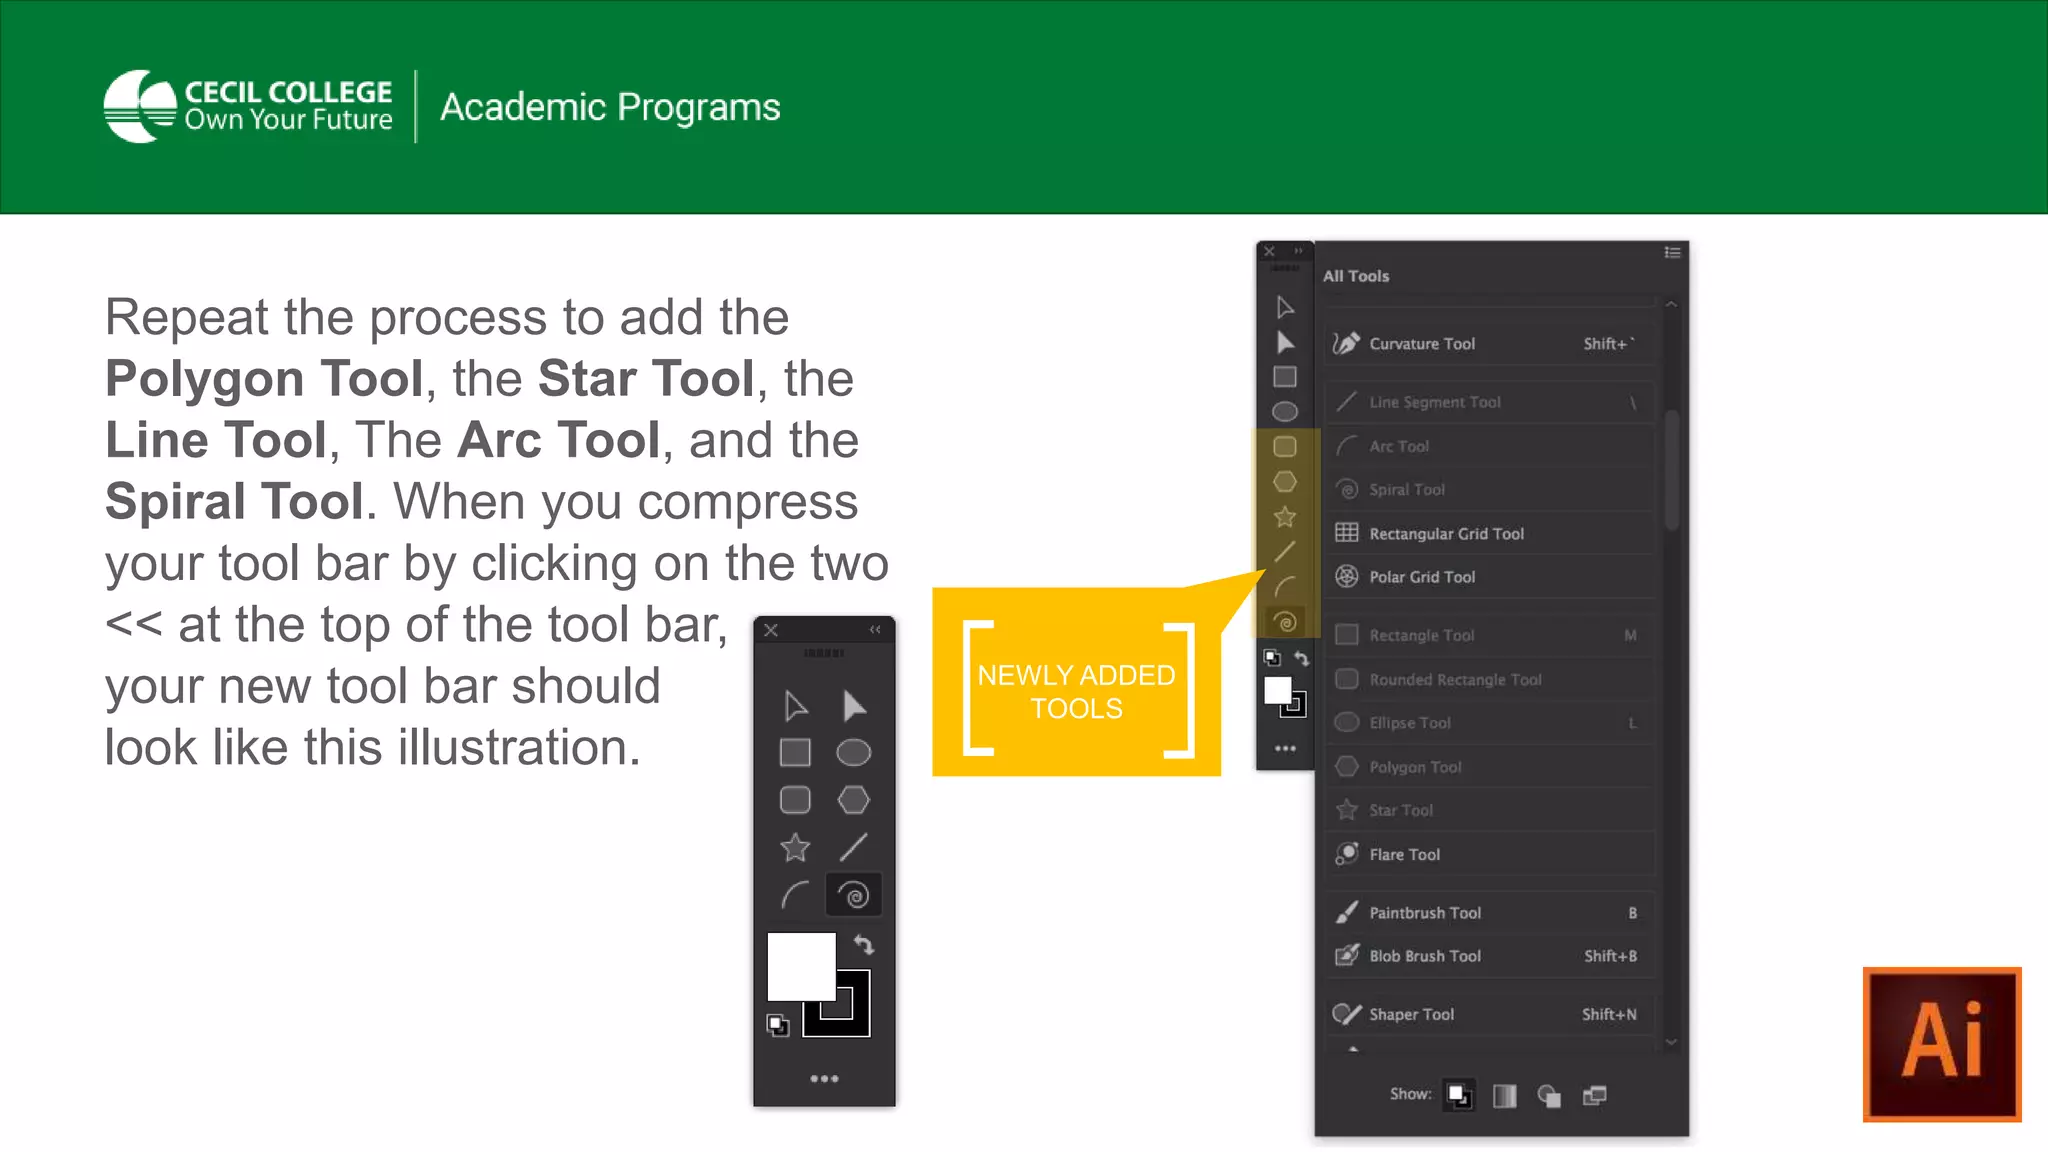Image resolution: width=2048 pixels, height=1152 pixels.
Task: Select the Ellipse tool in compact toolbar
Action: 853,752
